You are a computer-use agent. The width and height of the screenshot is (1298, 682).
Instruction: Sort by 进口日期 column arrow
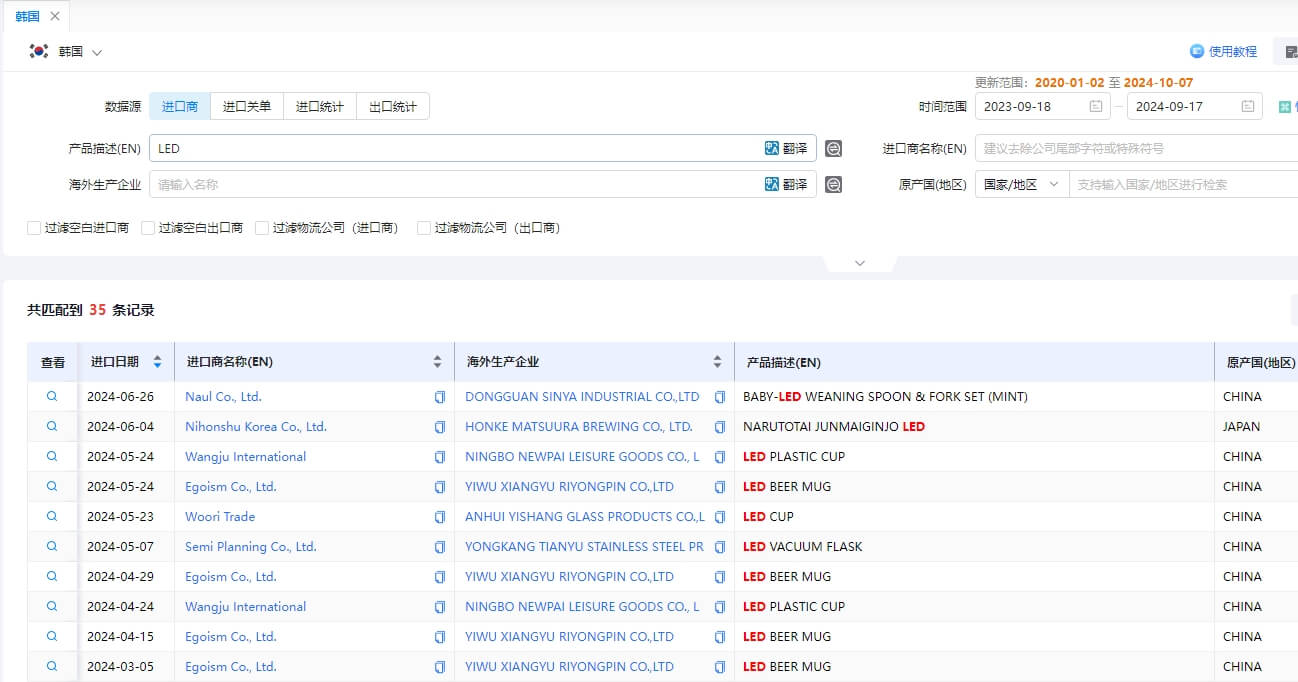click(x=158, y=362)
